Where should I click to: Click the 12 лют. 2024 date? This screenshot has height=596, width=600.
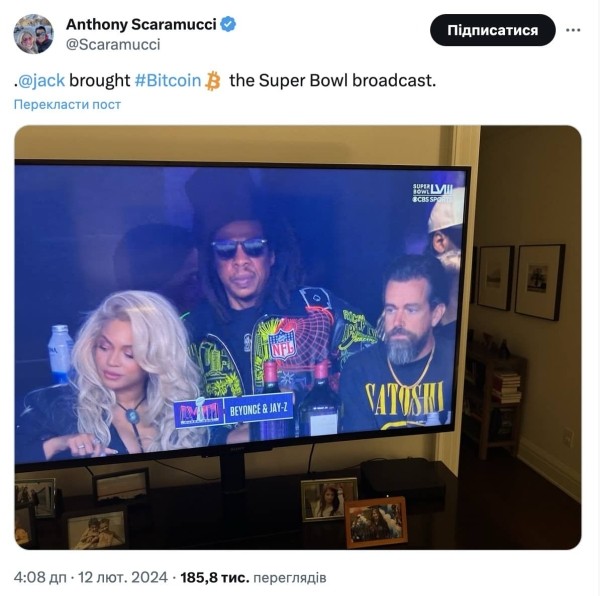[123, 577]
